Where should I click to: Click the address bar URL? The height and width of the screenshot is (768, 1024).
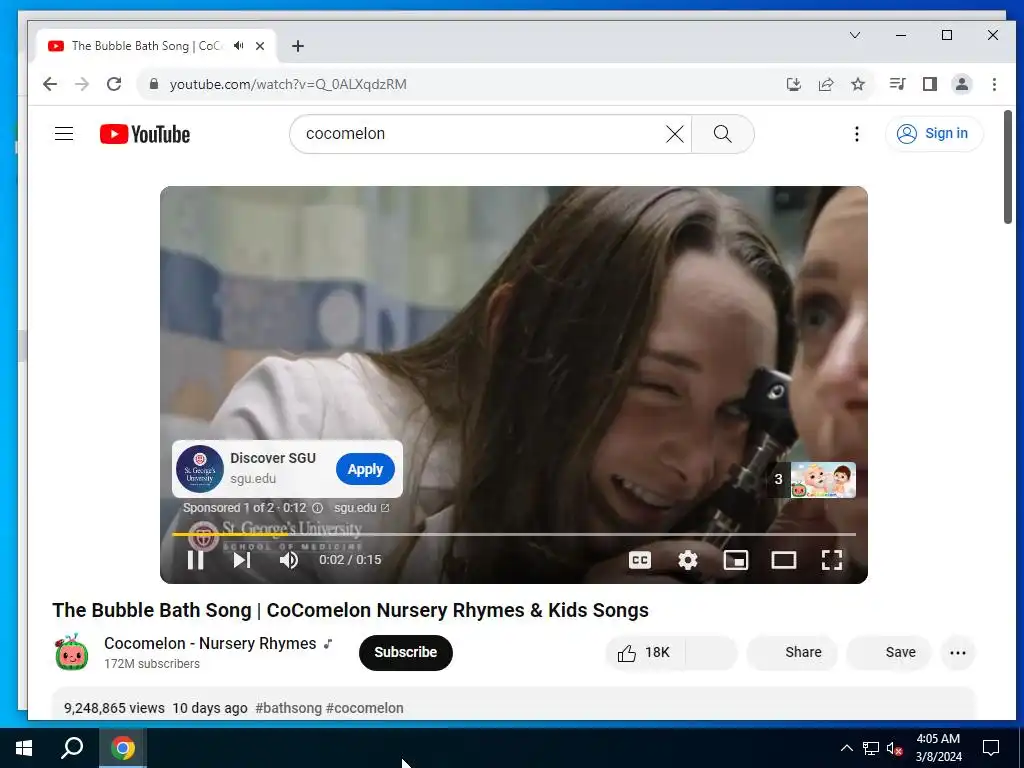point(288,84)
